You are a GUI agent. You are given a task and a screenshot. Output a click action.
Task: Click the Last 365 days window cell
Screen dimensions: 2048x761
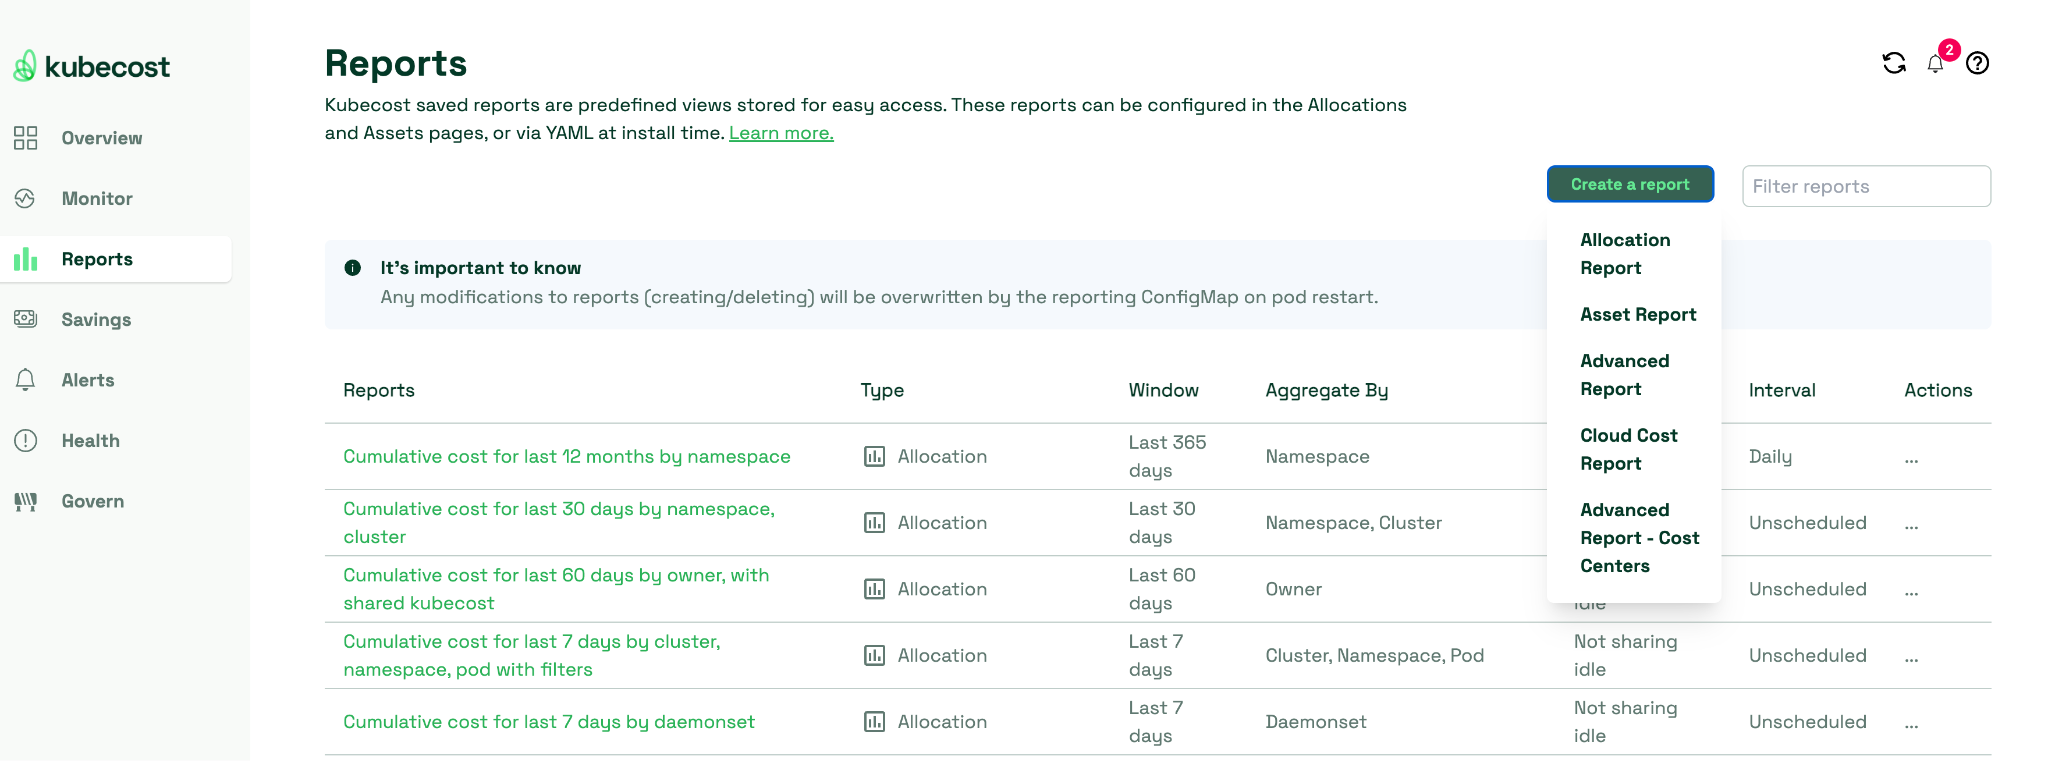click(1167, 456)
